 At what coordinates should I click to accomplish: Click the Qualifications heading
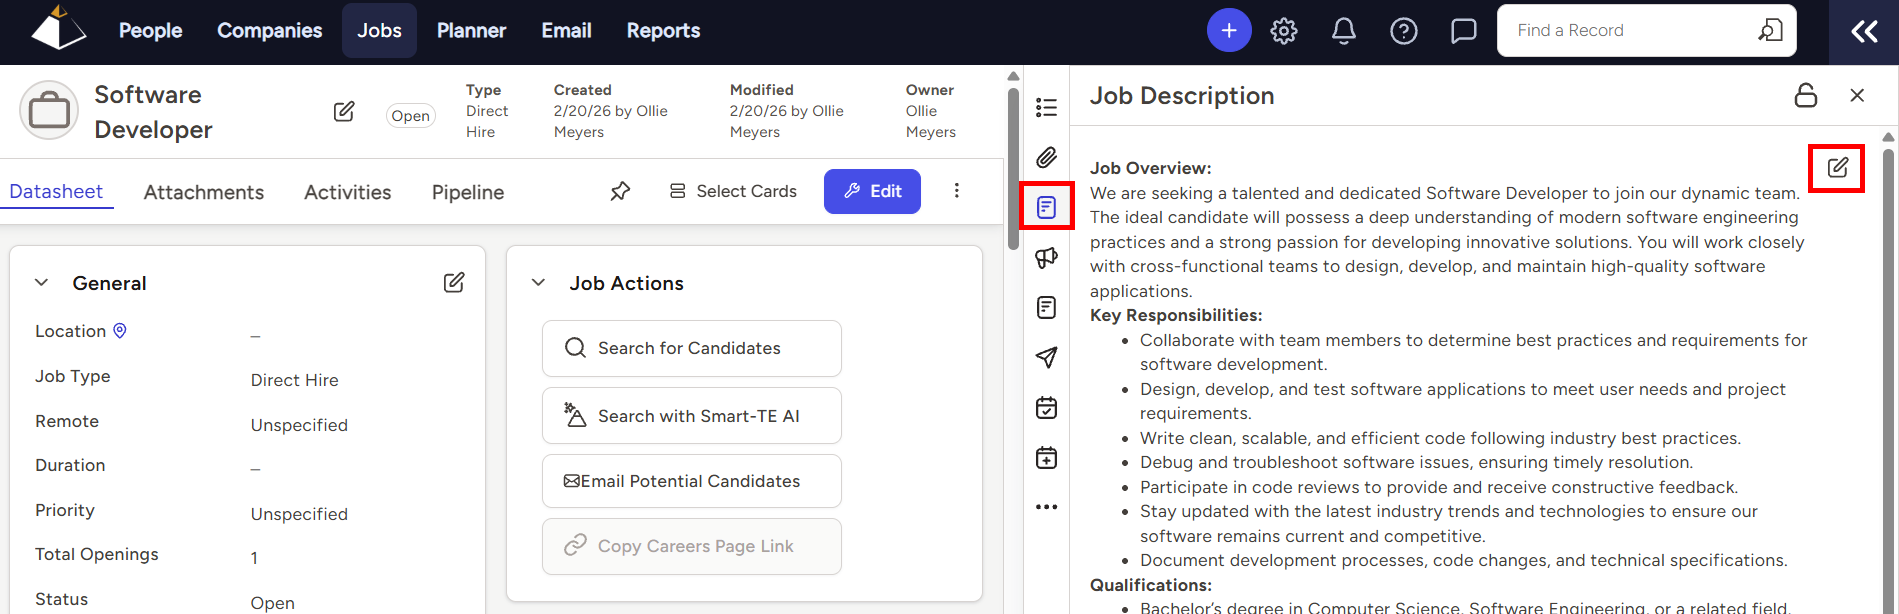[1151, 585]
